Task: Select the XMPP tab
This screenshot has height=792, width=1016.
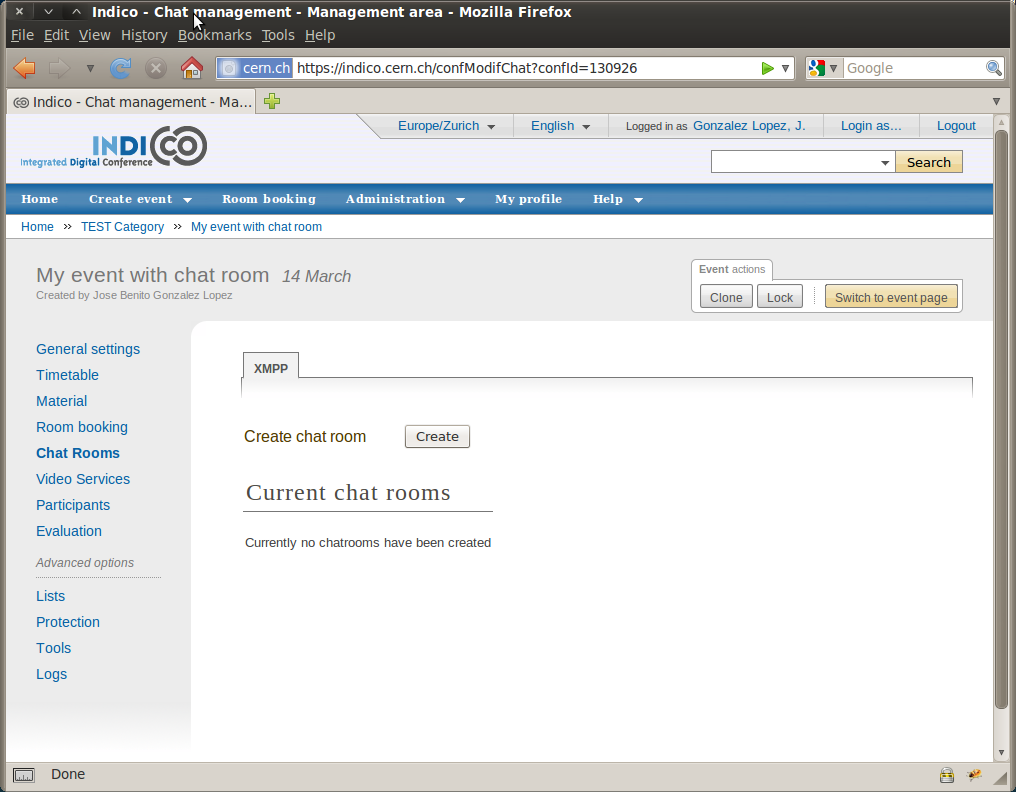Action: tap(271, 368)
